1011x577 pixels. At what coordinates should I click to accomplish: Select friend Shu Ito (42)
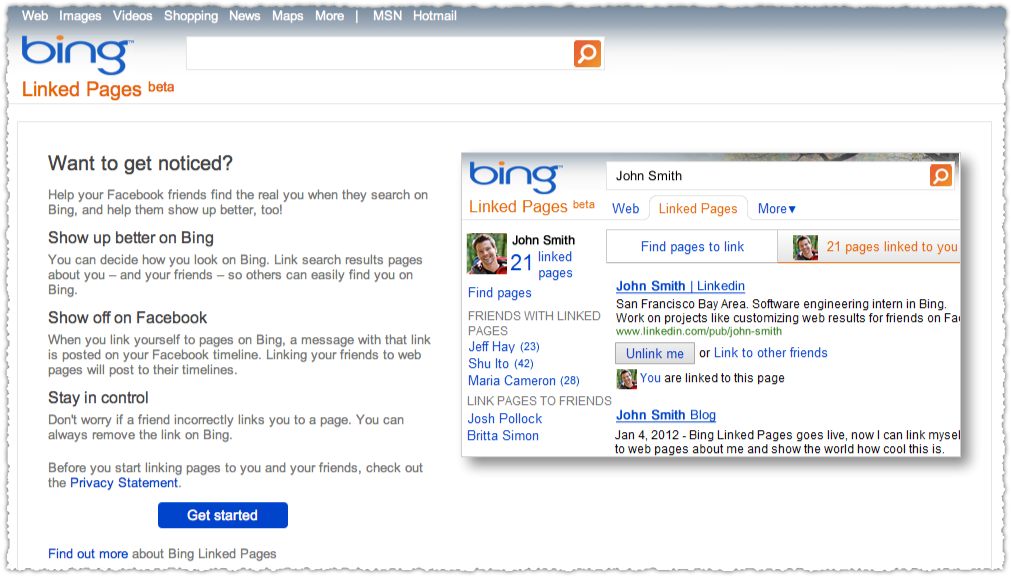(x=501, y=364)
